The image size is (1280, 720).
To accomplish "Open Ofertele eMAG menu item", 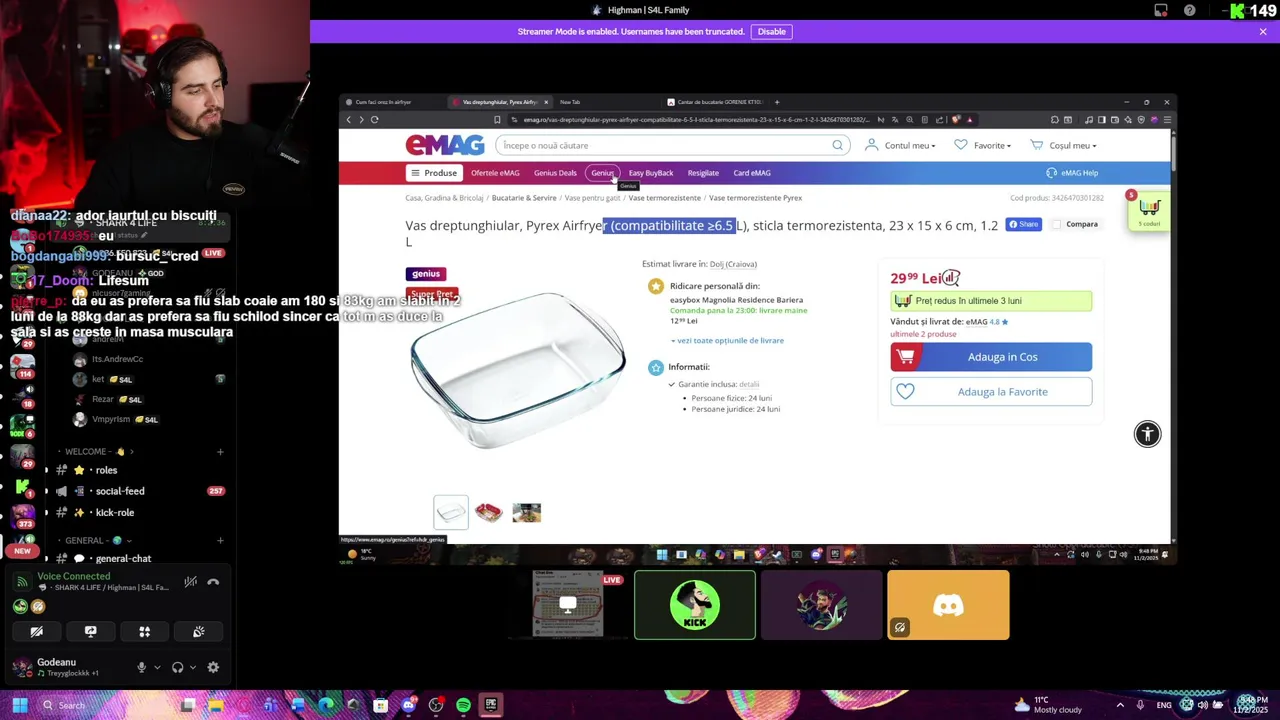I will point(495,173).
